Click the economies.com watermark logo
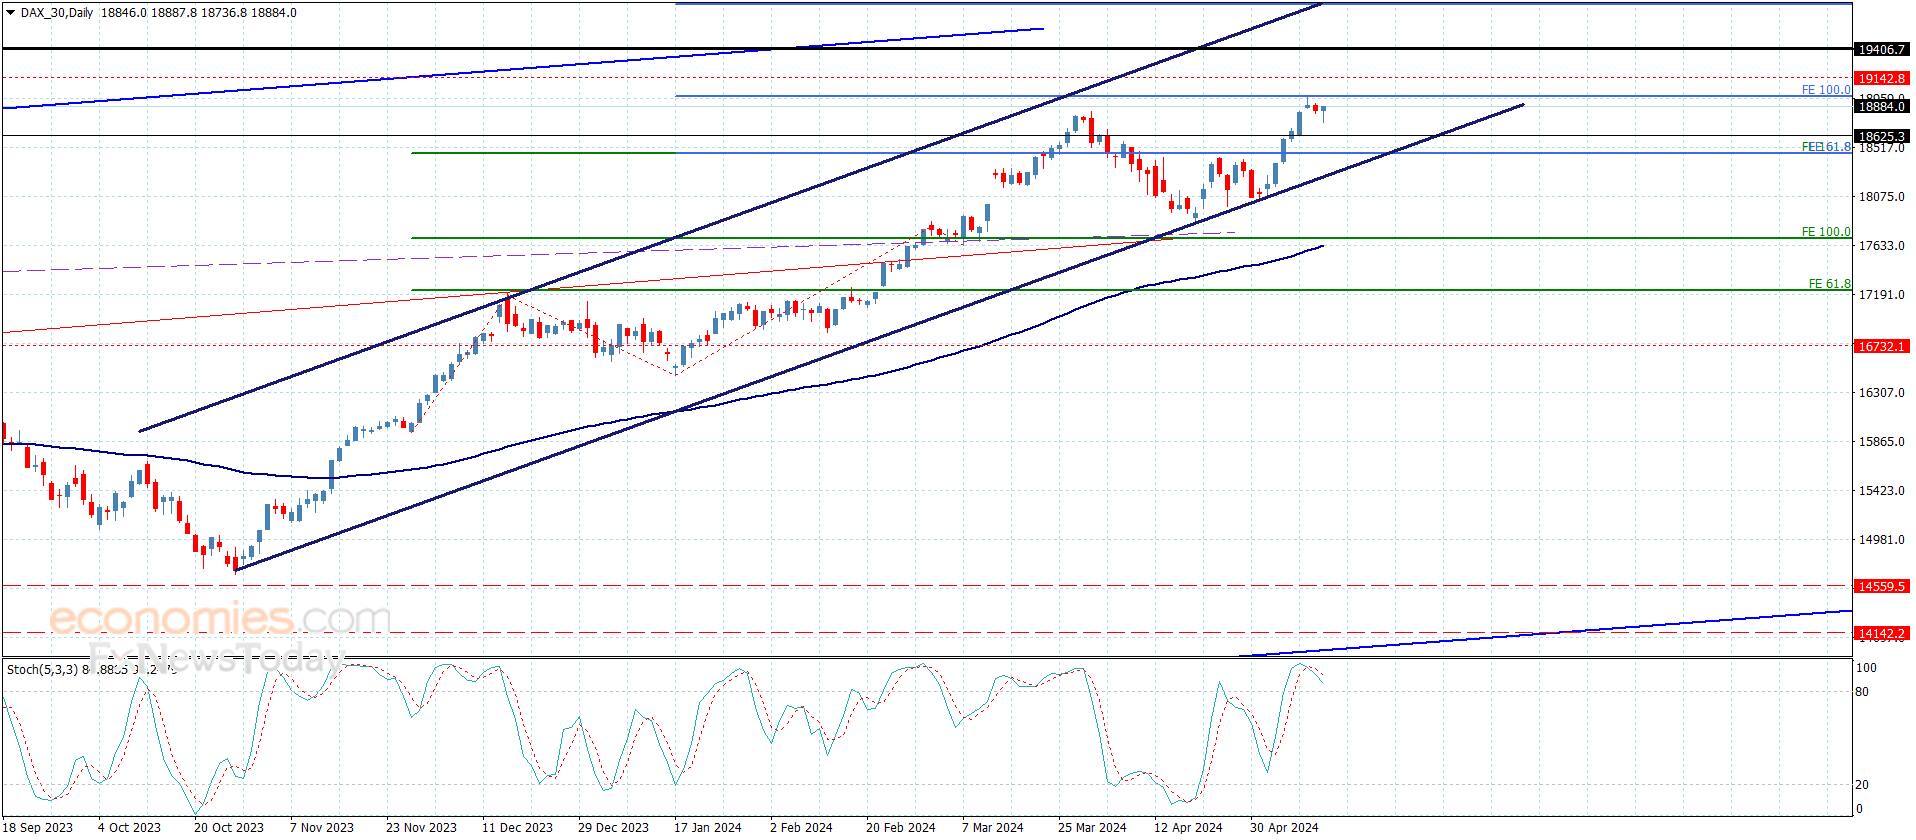 tap(220, 619)
